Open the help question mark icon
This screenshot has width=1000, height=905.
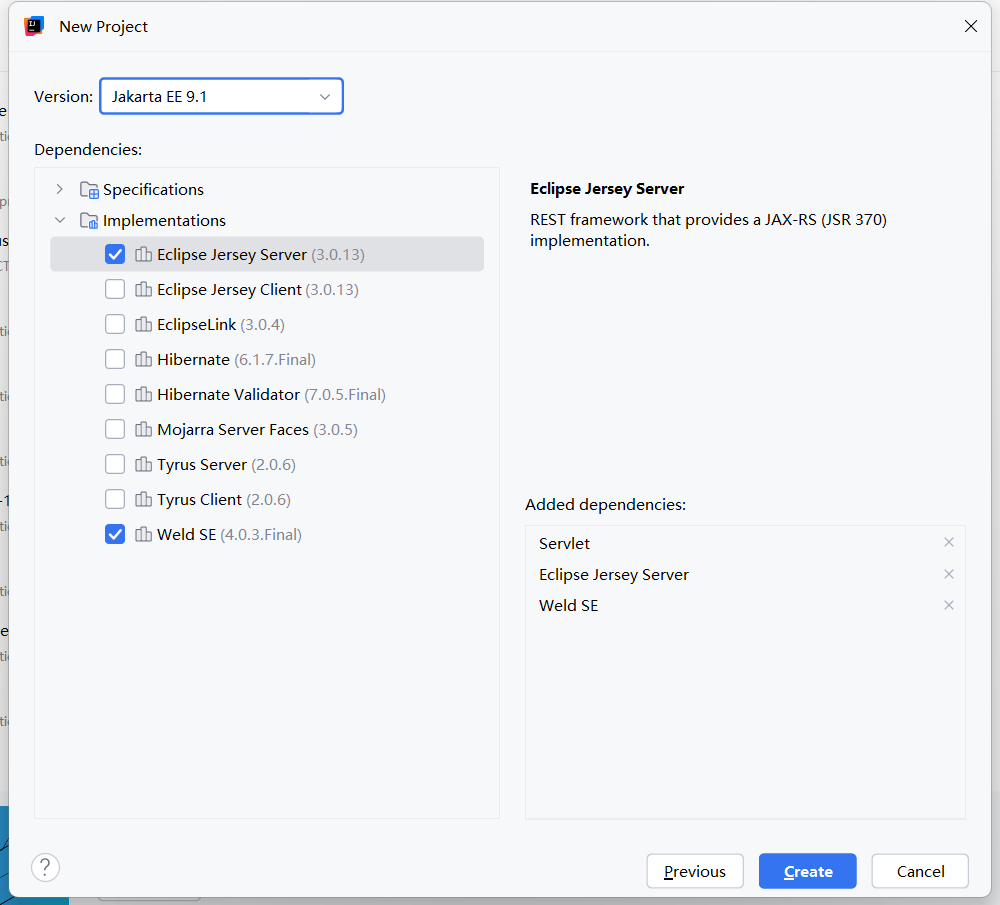(46, 867)
